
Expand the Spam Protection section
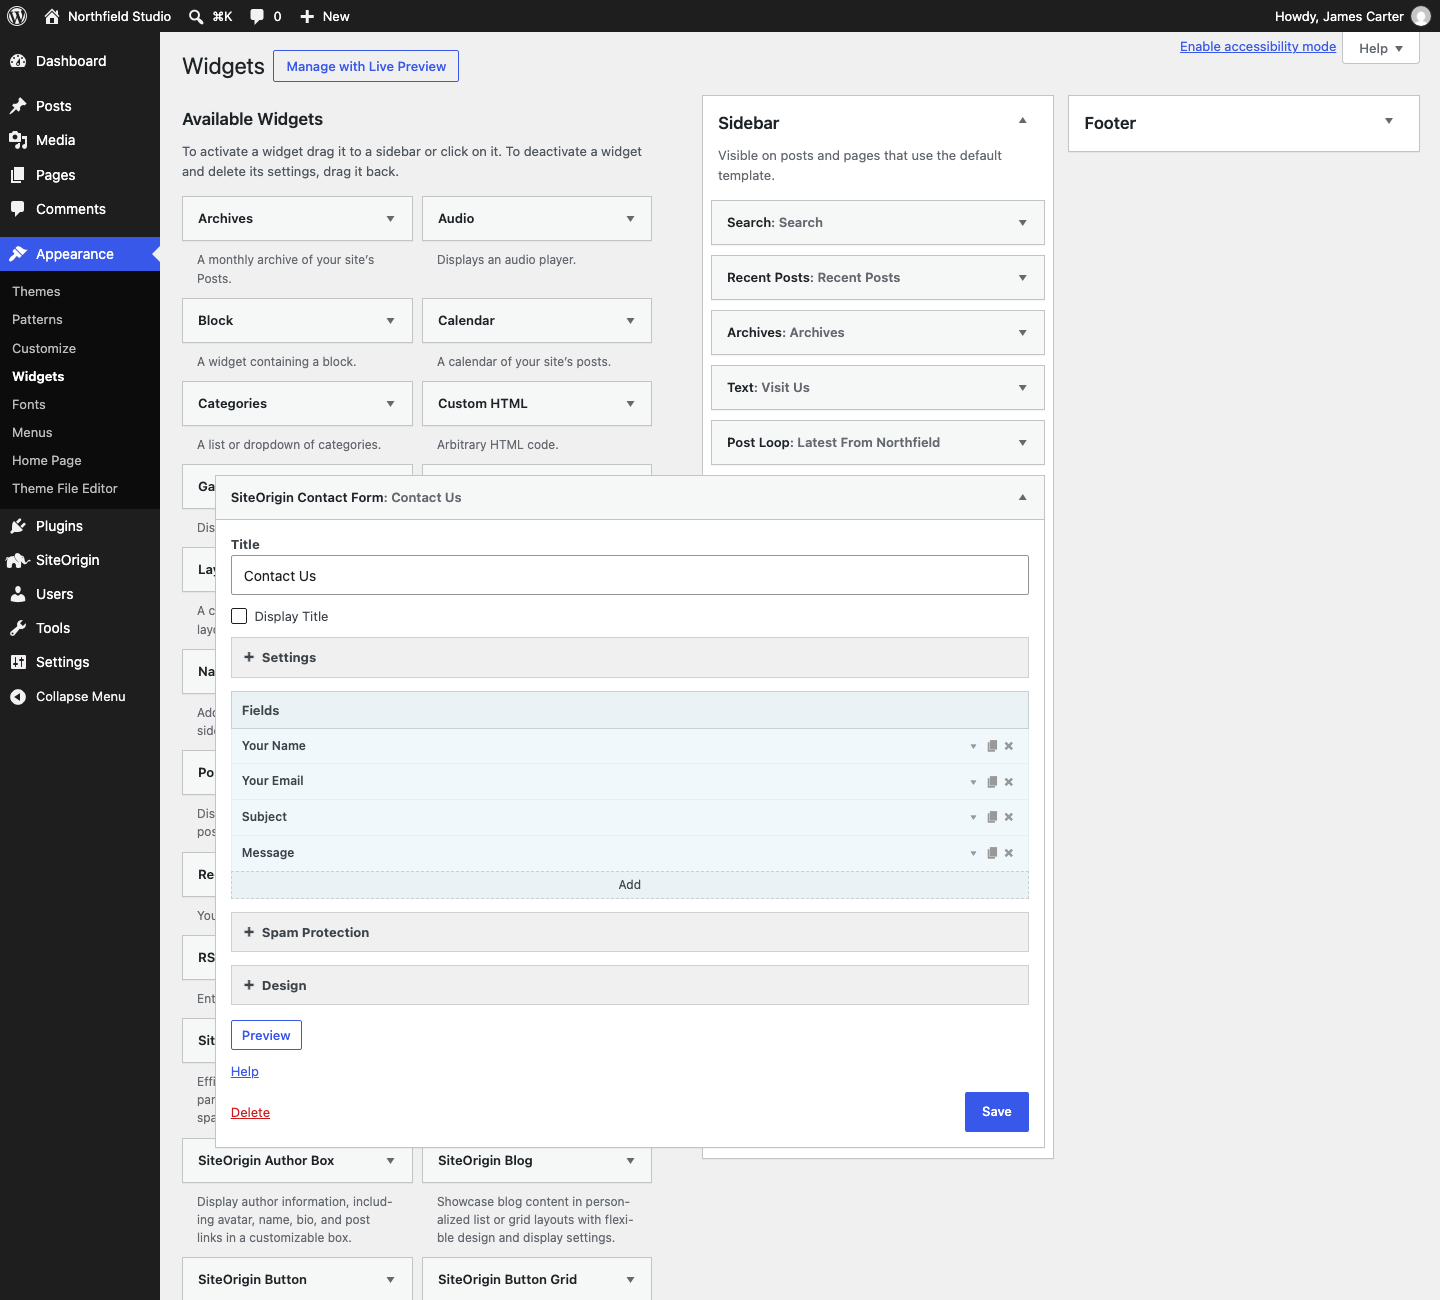[630, 932]
